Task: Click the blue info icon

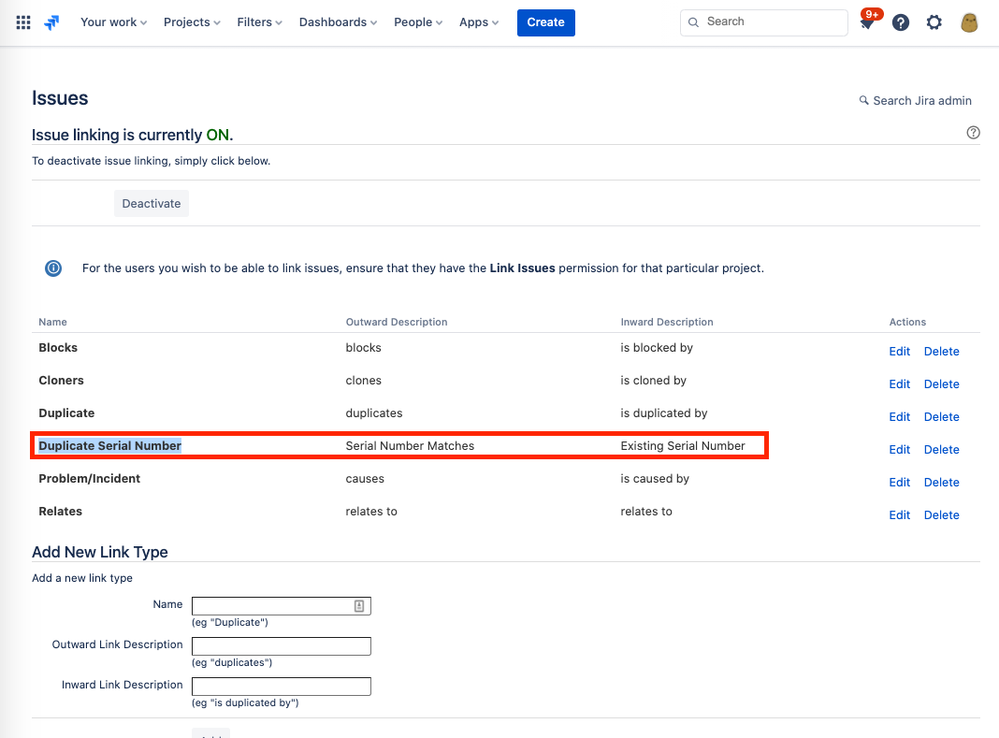Action: click(54, 268)
